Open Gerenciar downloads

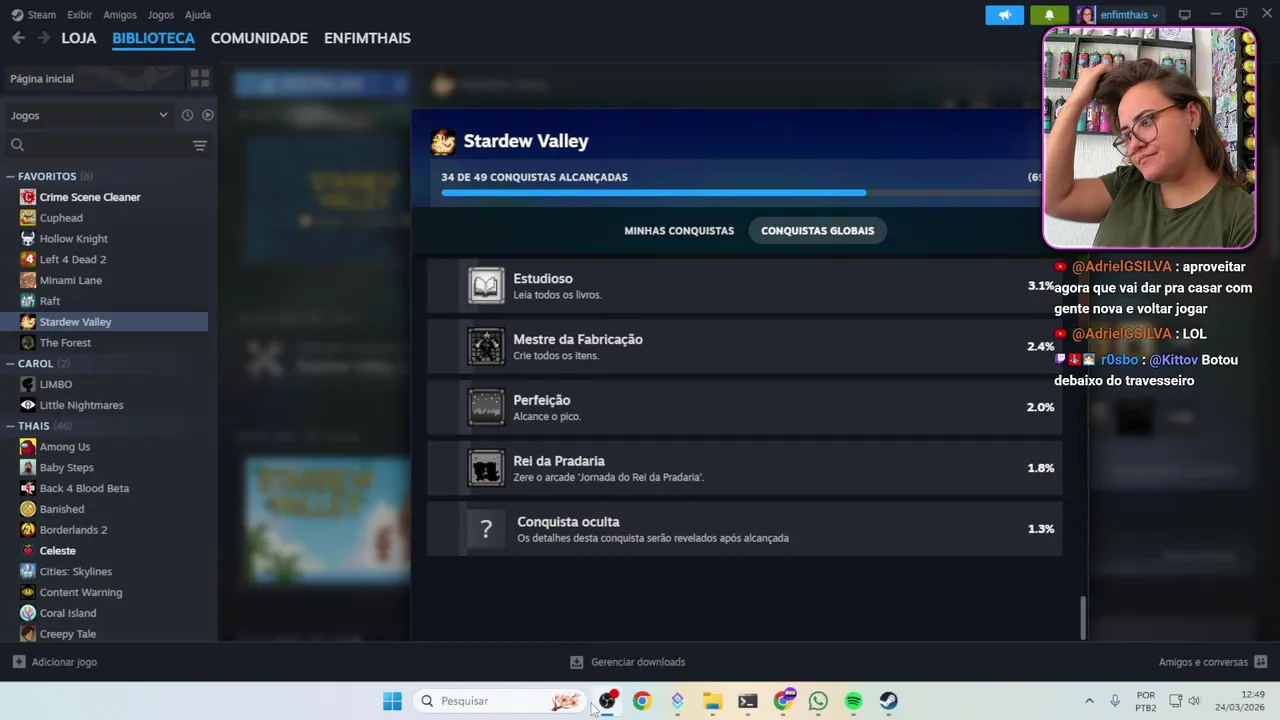coord(628,662)
